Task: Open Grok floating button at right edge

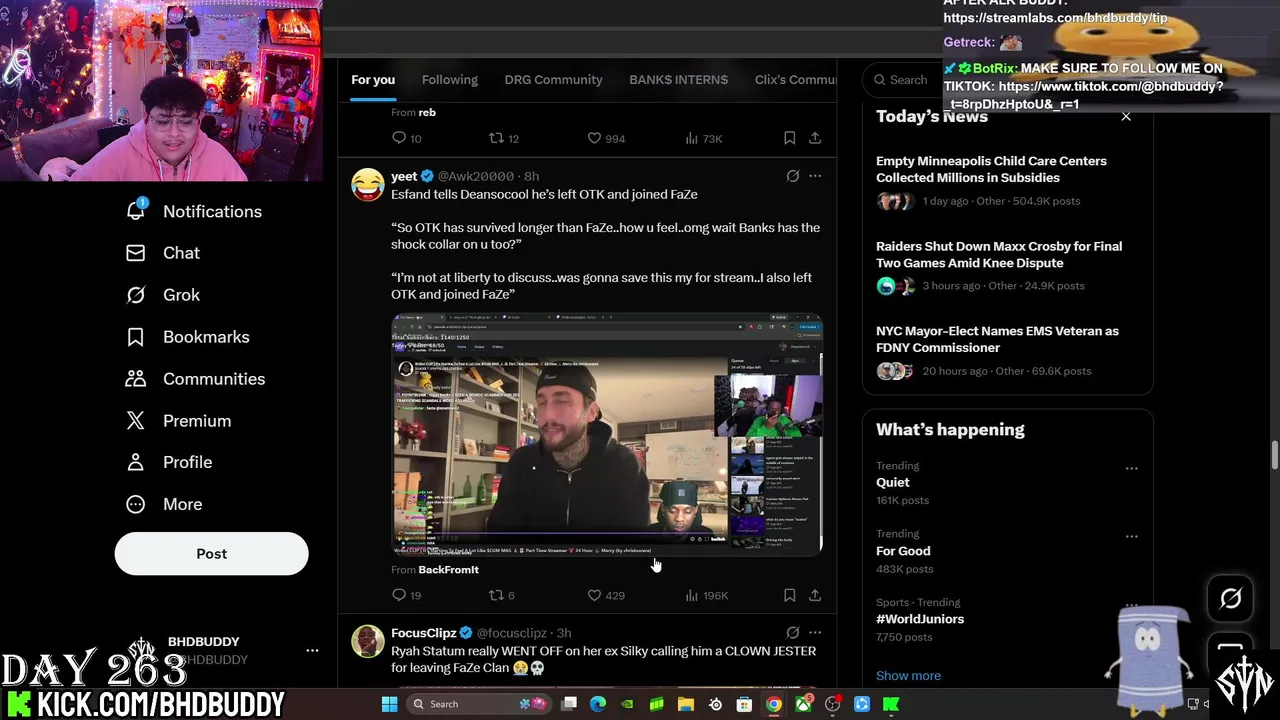Action: coord(1230,598)
